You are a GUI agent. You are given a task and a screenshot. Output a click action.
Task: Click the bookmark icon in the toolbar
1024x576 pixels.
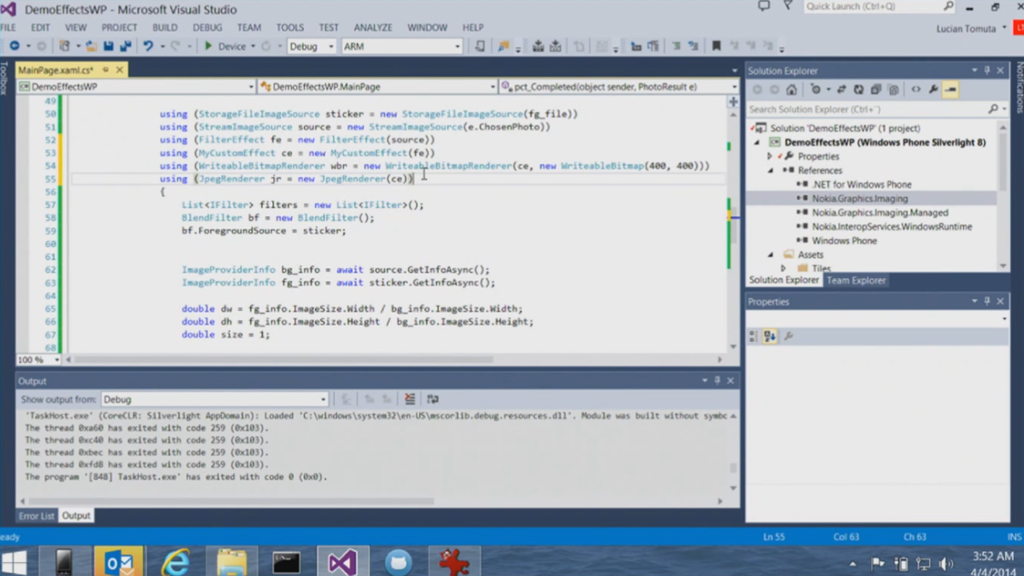pyautogui.click(x=716, y=46)
